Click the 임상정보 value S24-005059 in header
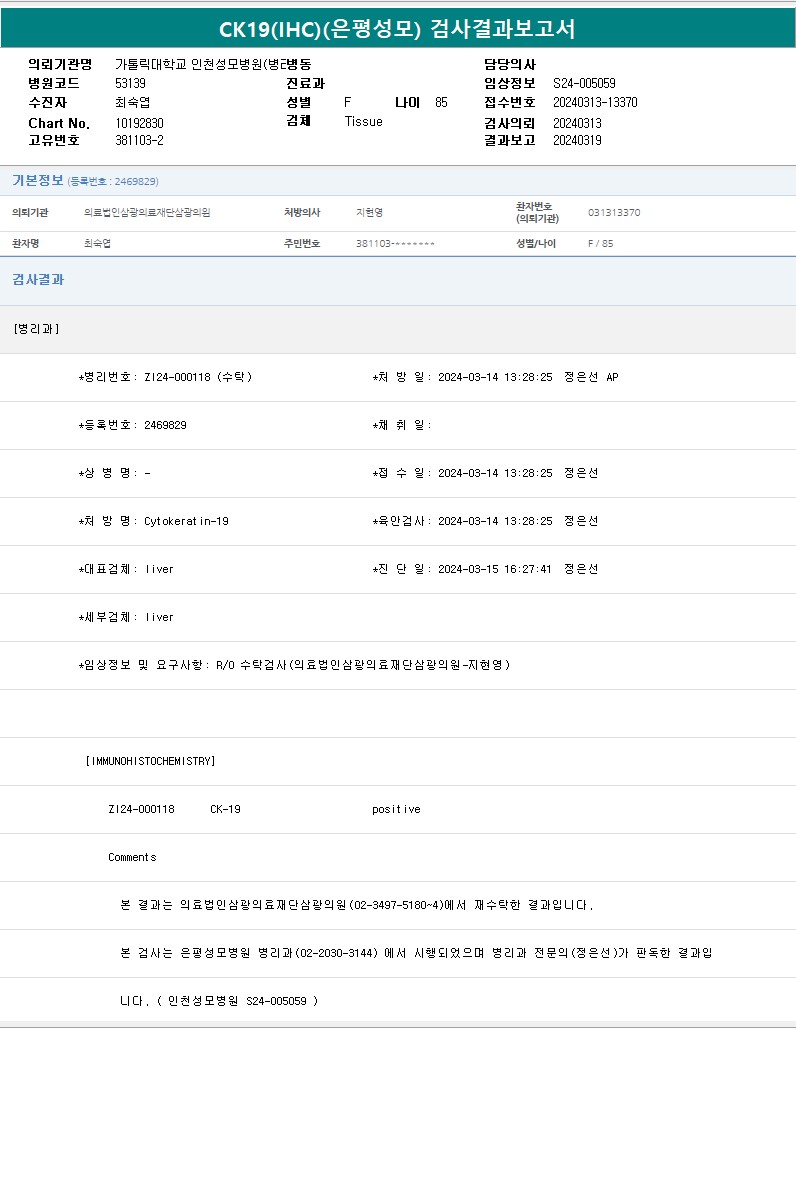796x1191 pixels. (584, 83)
